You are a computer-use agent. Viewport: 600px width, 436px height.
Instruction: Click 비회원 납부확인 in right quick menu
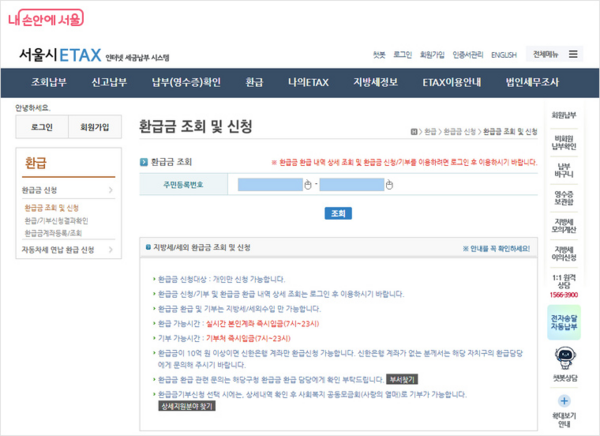(564, 142)
